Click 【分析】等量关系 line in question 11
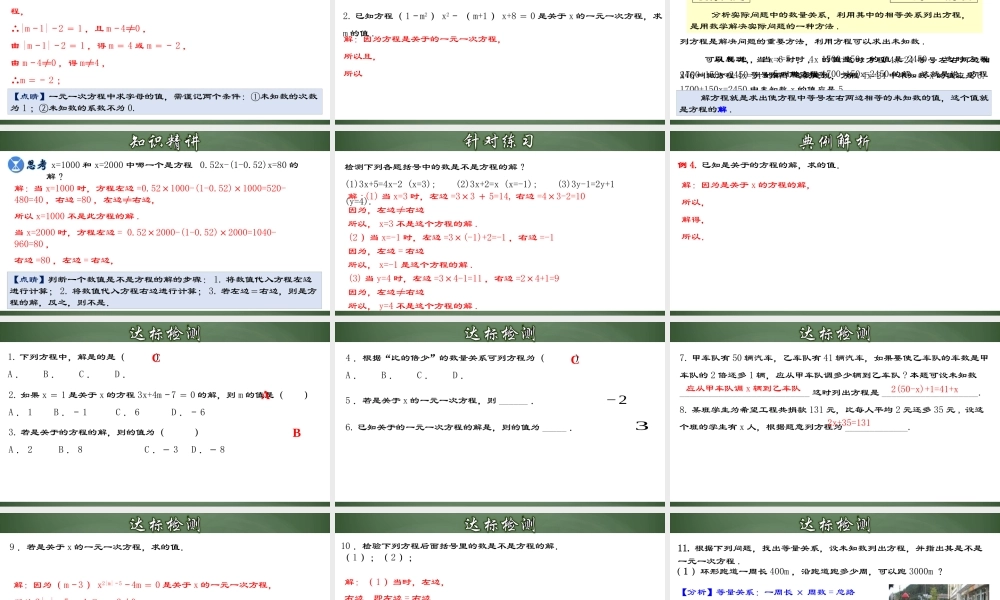Image resolution: width=1000 pixels, height=600 pixels. pyautogui.click(x=768, y=592)
